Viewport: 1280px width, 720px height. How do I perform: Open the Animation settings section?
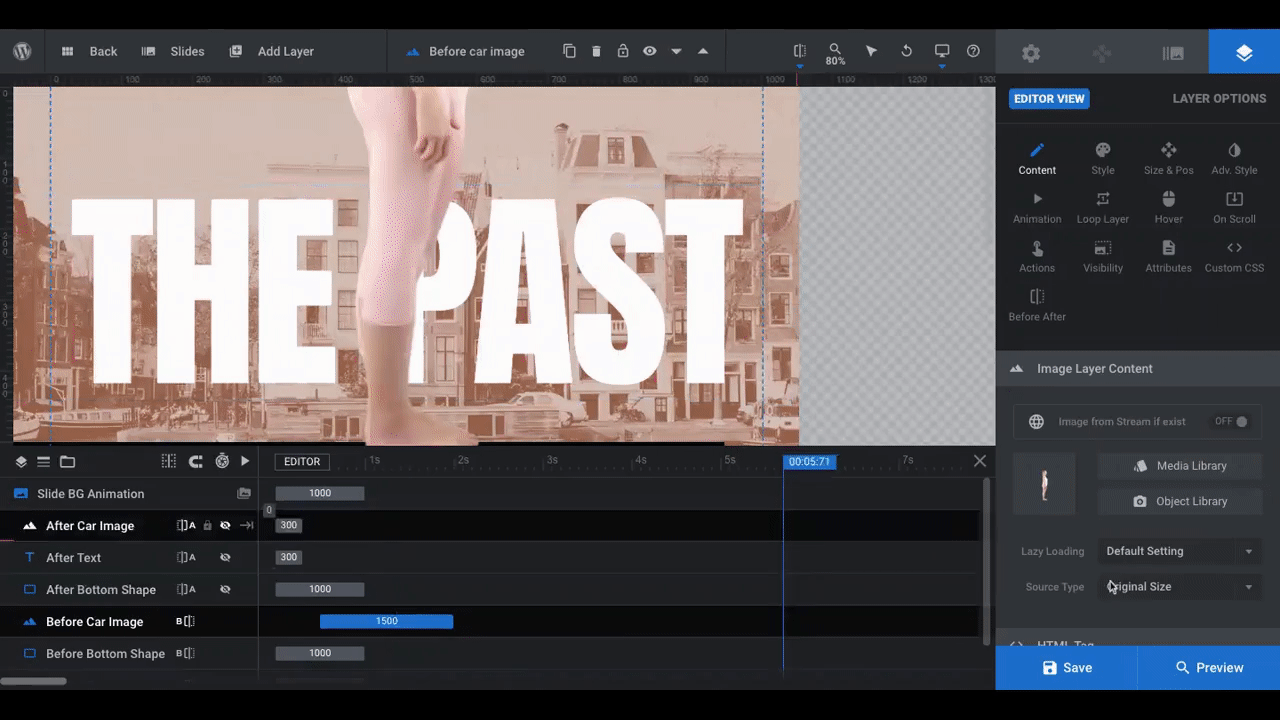pyautogui.click(x=1037, y=208)
